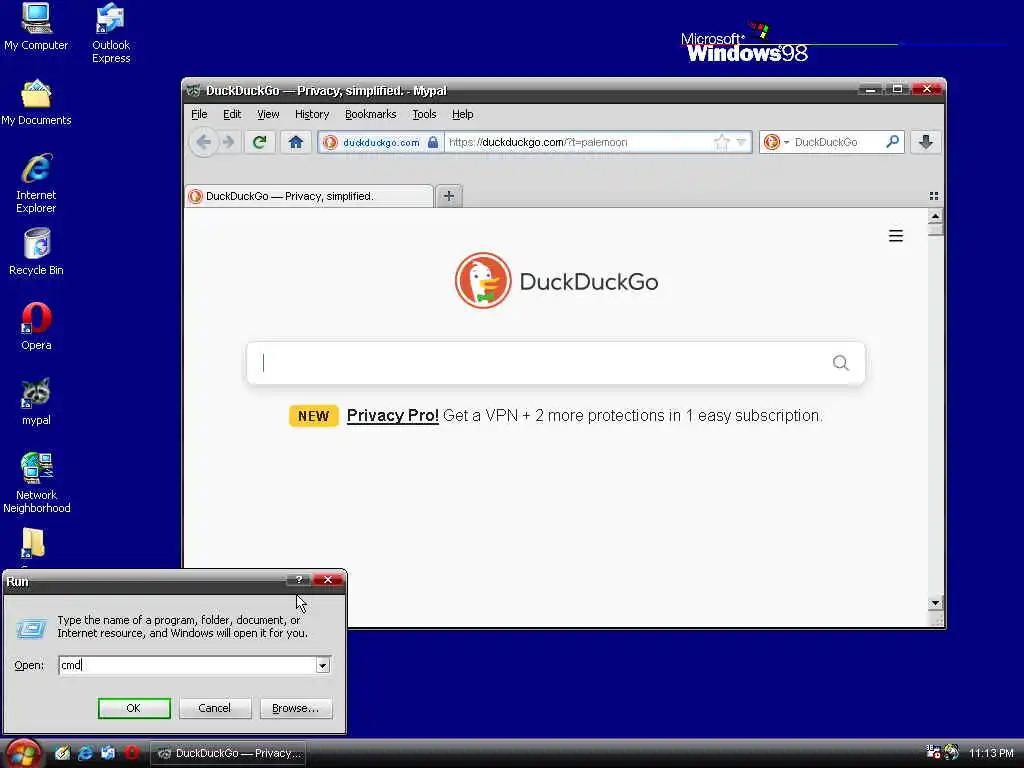Expand the Run dialog Open dropdown
The image size is (1024, 768).
[323, 665]
